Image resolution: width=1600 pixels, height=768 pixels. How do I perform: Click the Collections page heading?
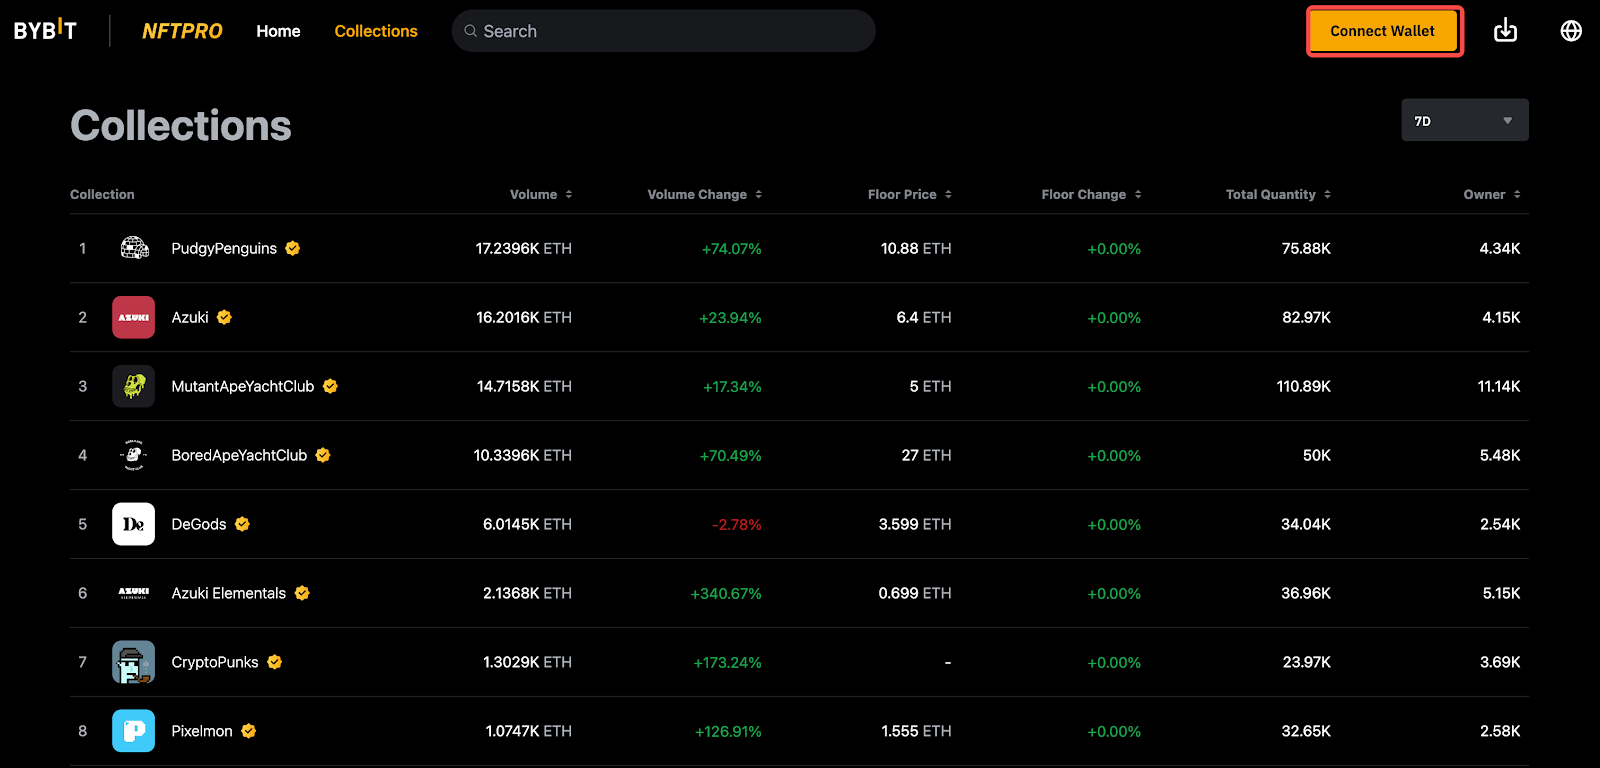tap(181, 126)
